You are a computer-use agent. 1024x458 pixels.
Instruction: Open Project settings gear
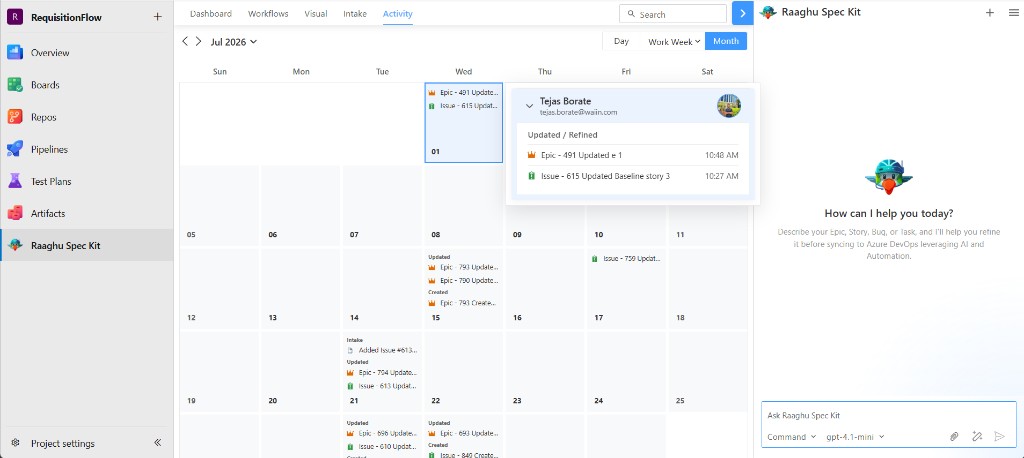tap(16, 443)
